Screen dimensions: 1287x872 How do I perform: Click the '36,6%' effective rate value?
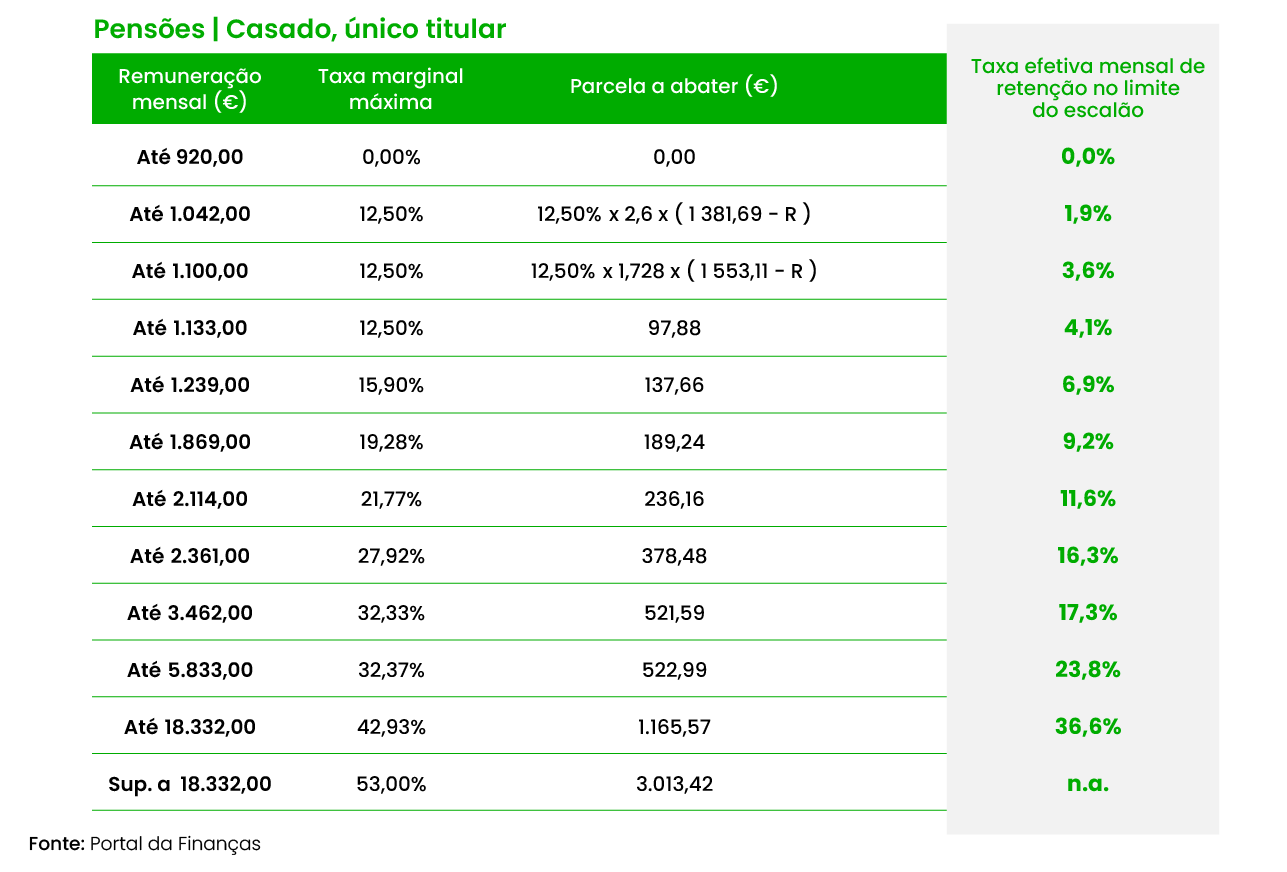(1088, 727)
